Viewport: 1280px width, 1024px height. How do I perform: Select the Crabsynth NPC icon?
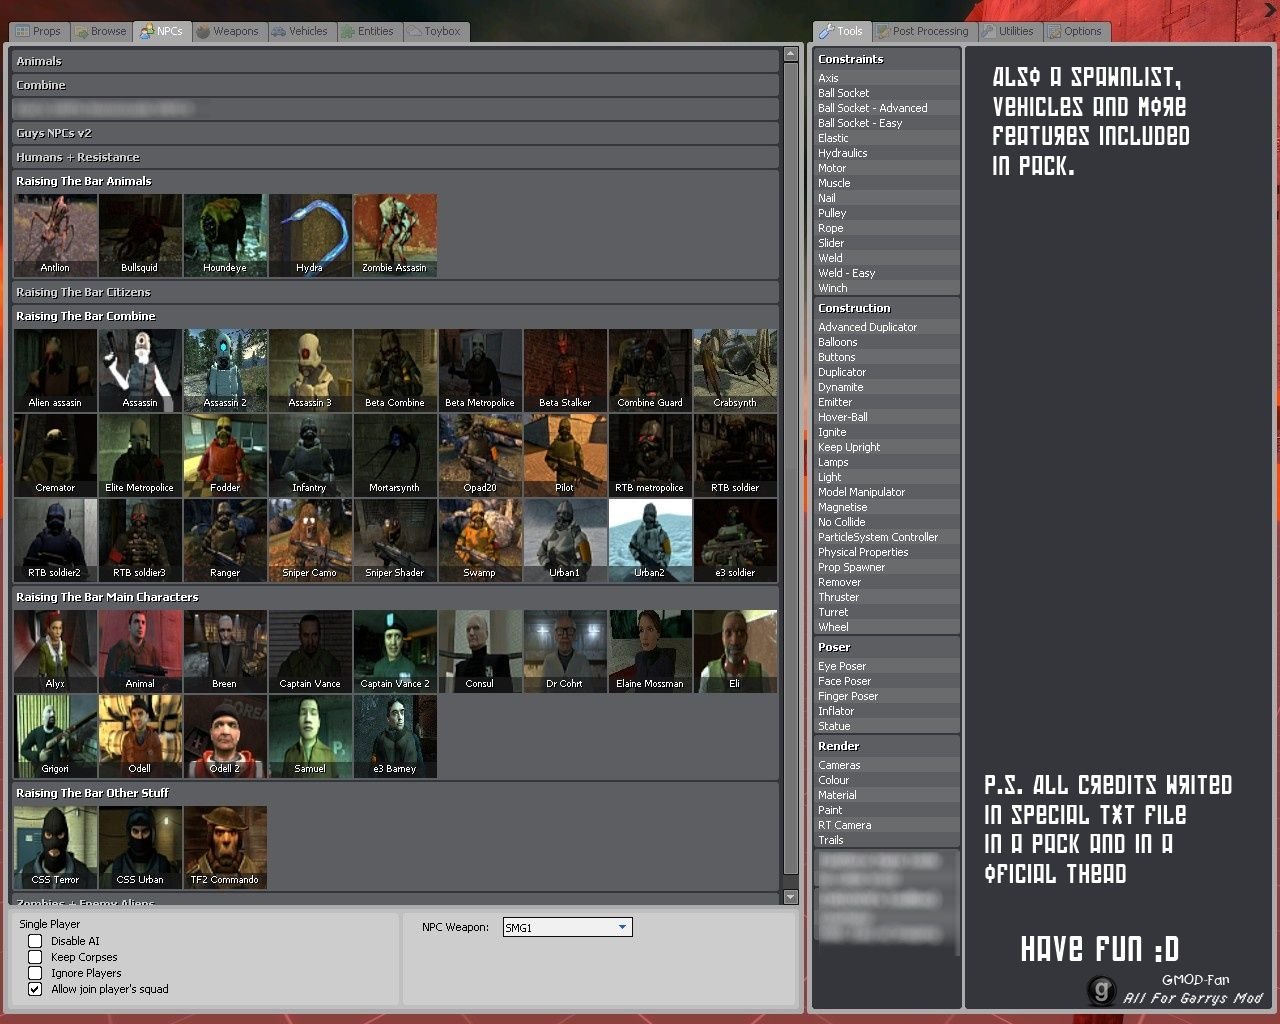[735, 370]
